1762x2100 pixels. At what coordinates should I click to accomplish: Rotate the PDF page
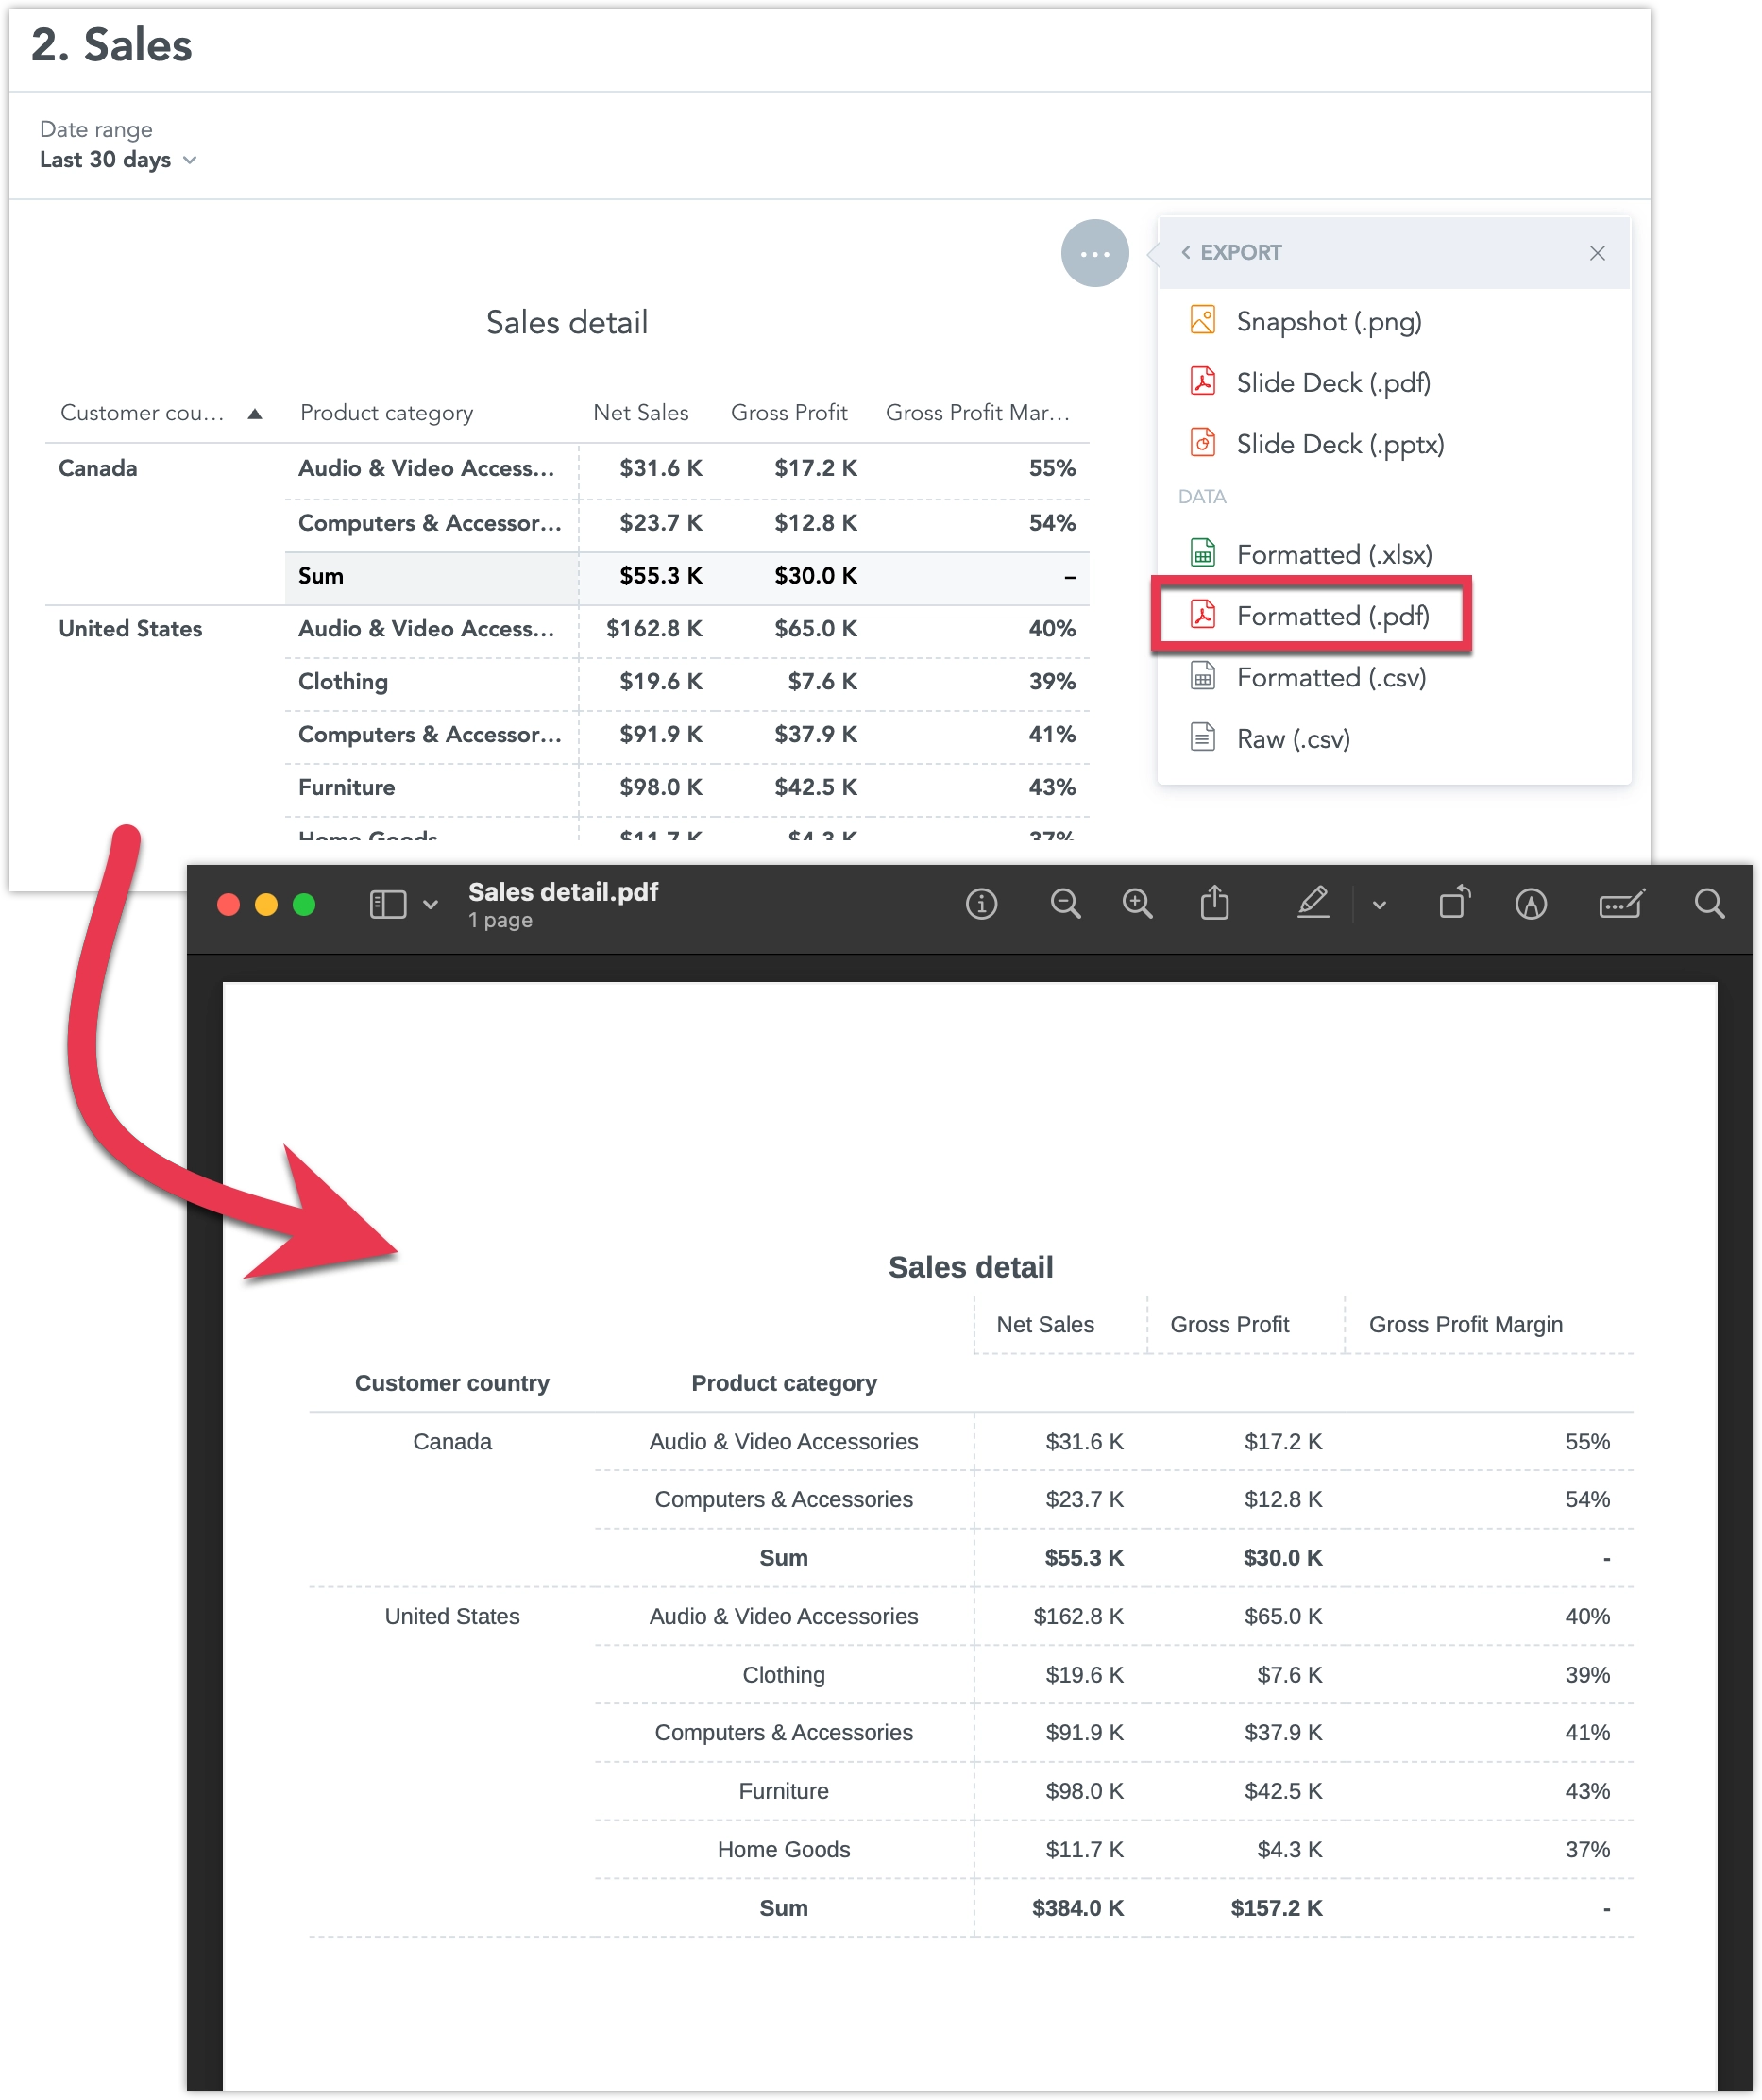point(1453,903)
